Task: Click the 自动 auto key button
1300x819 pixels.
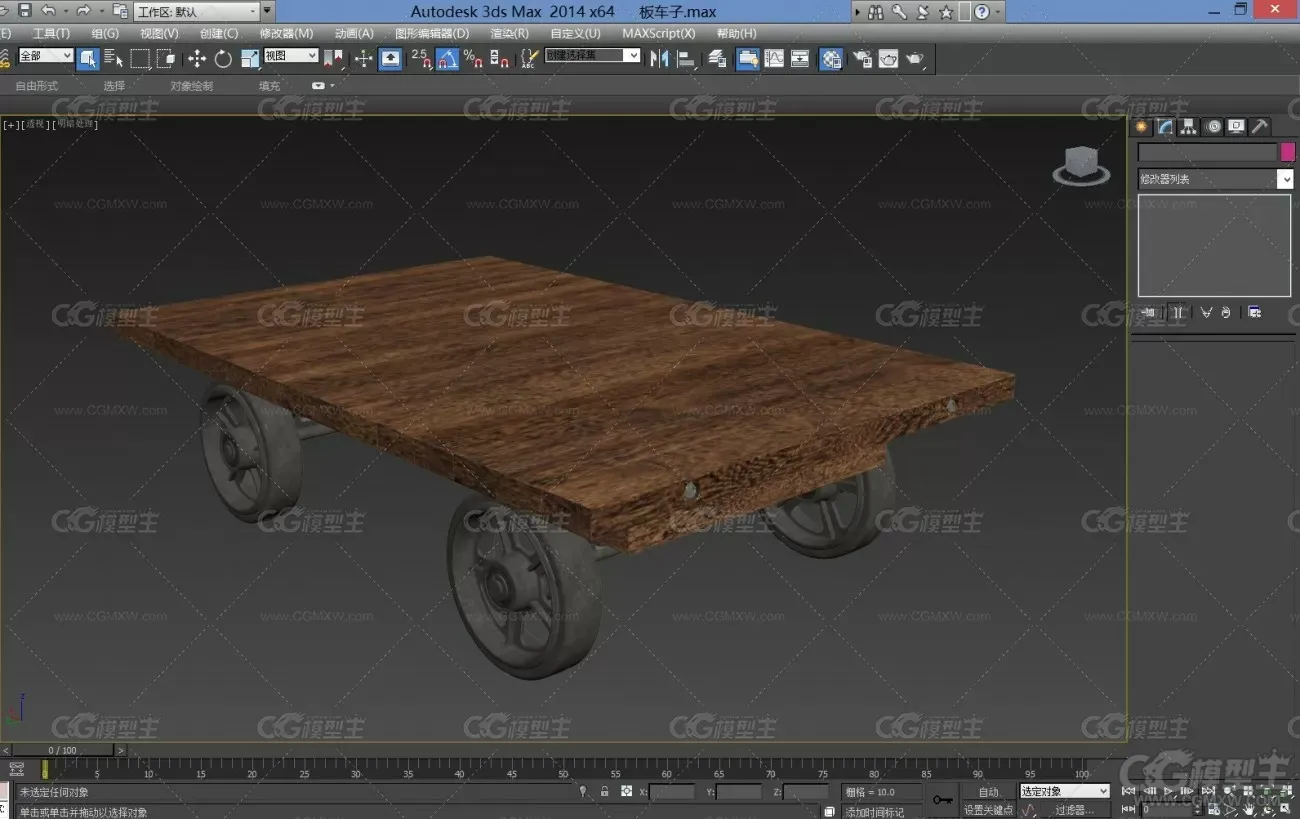Action: (989, 791)
